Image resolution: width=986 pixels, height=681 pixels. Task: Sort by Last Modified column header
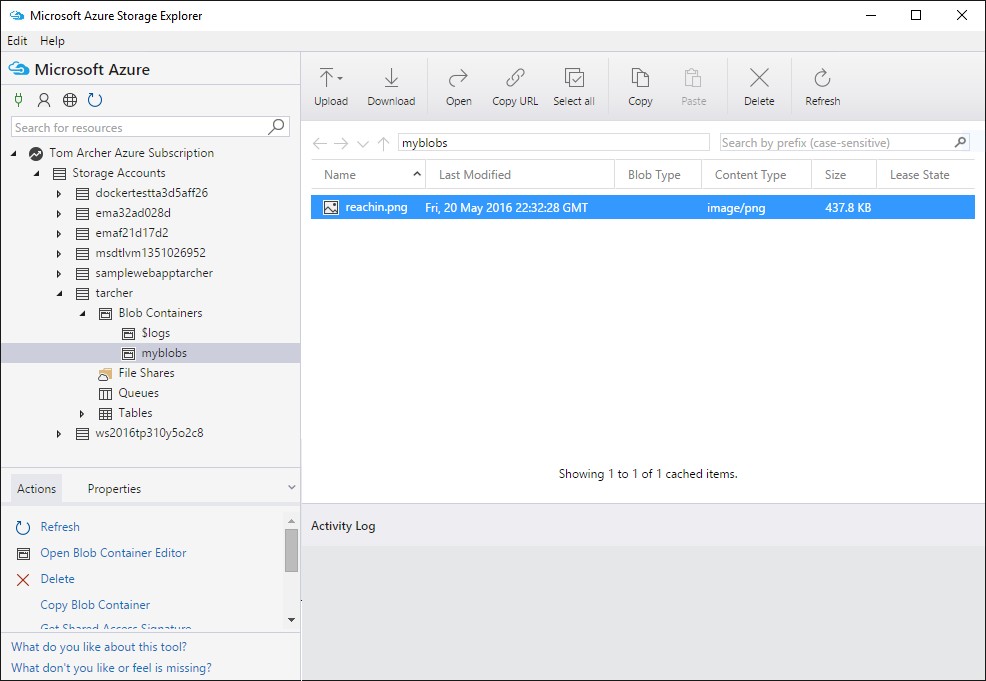(520, 175)
